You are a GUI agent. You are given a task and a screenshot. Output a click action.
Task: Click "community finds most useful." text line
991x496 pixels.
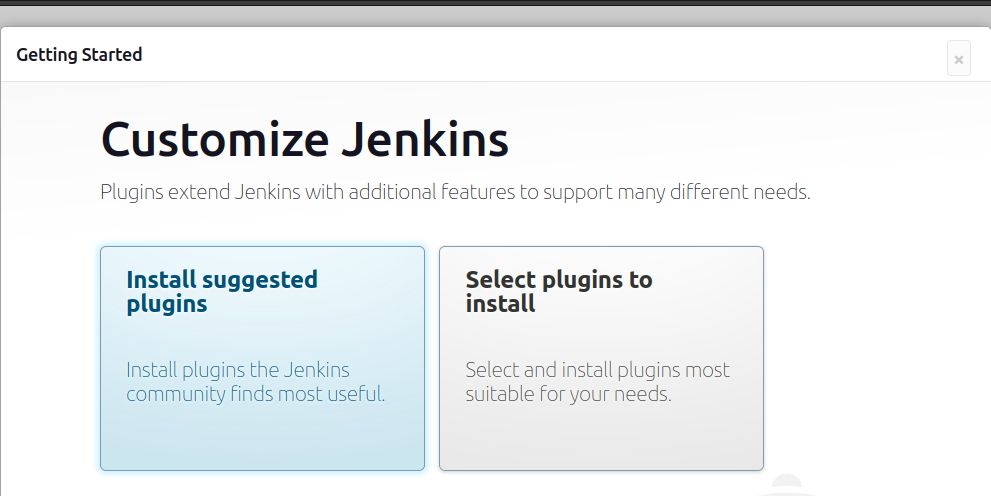pyautogui.click(x=255, y=394)
